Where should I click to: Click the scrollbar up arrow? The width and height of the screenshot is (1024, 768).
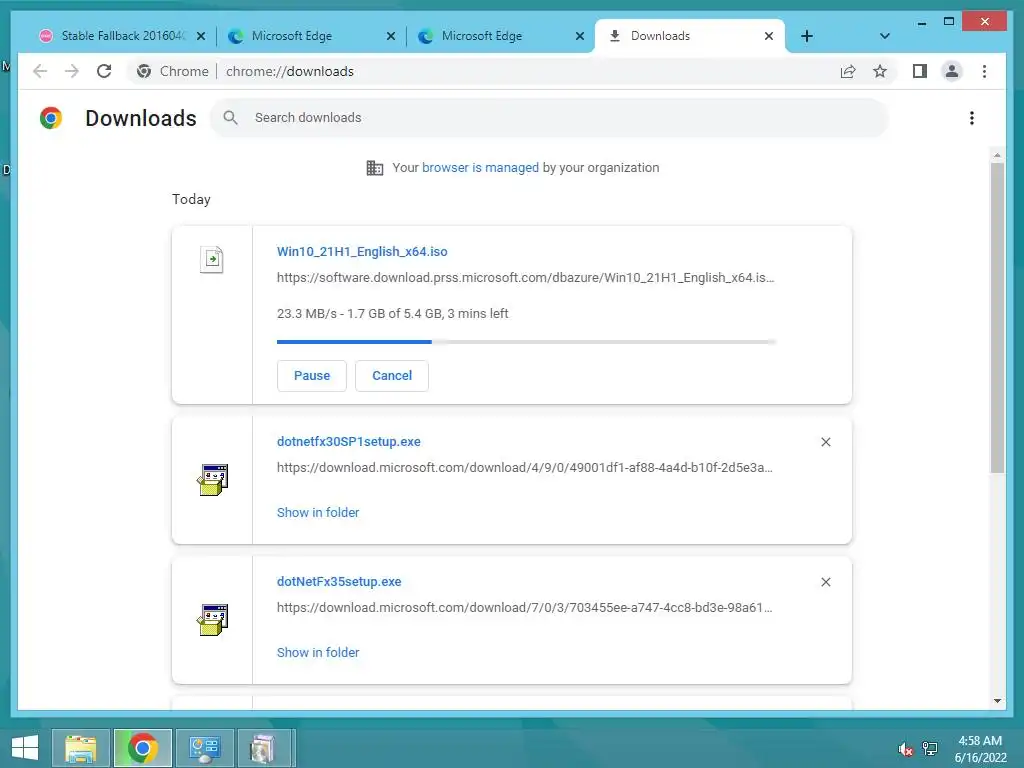point(997,155)
